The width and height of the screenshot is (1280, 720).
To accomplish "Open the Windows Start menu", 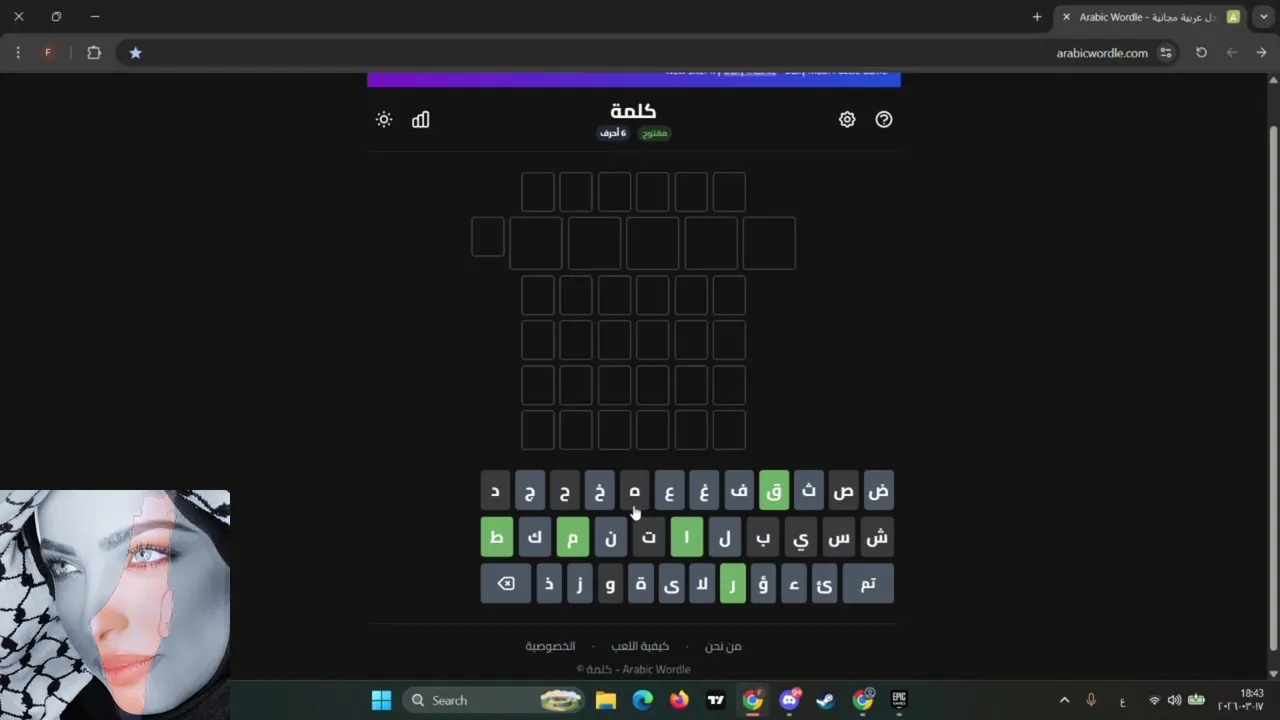I will point(381,700).
